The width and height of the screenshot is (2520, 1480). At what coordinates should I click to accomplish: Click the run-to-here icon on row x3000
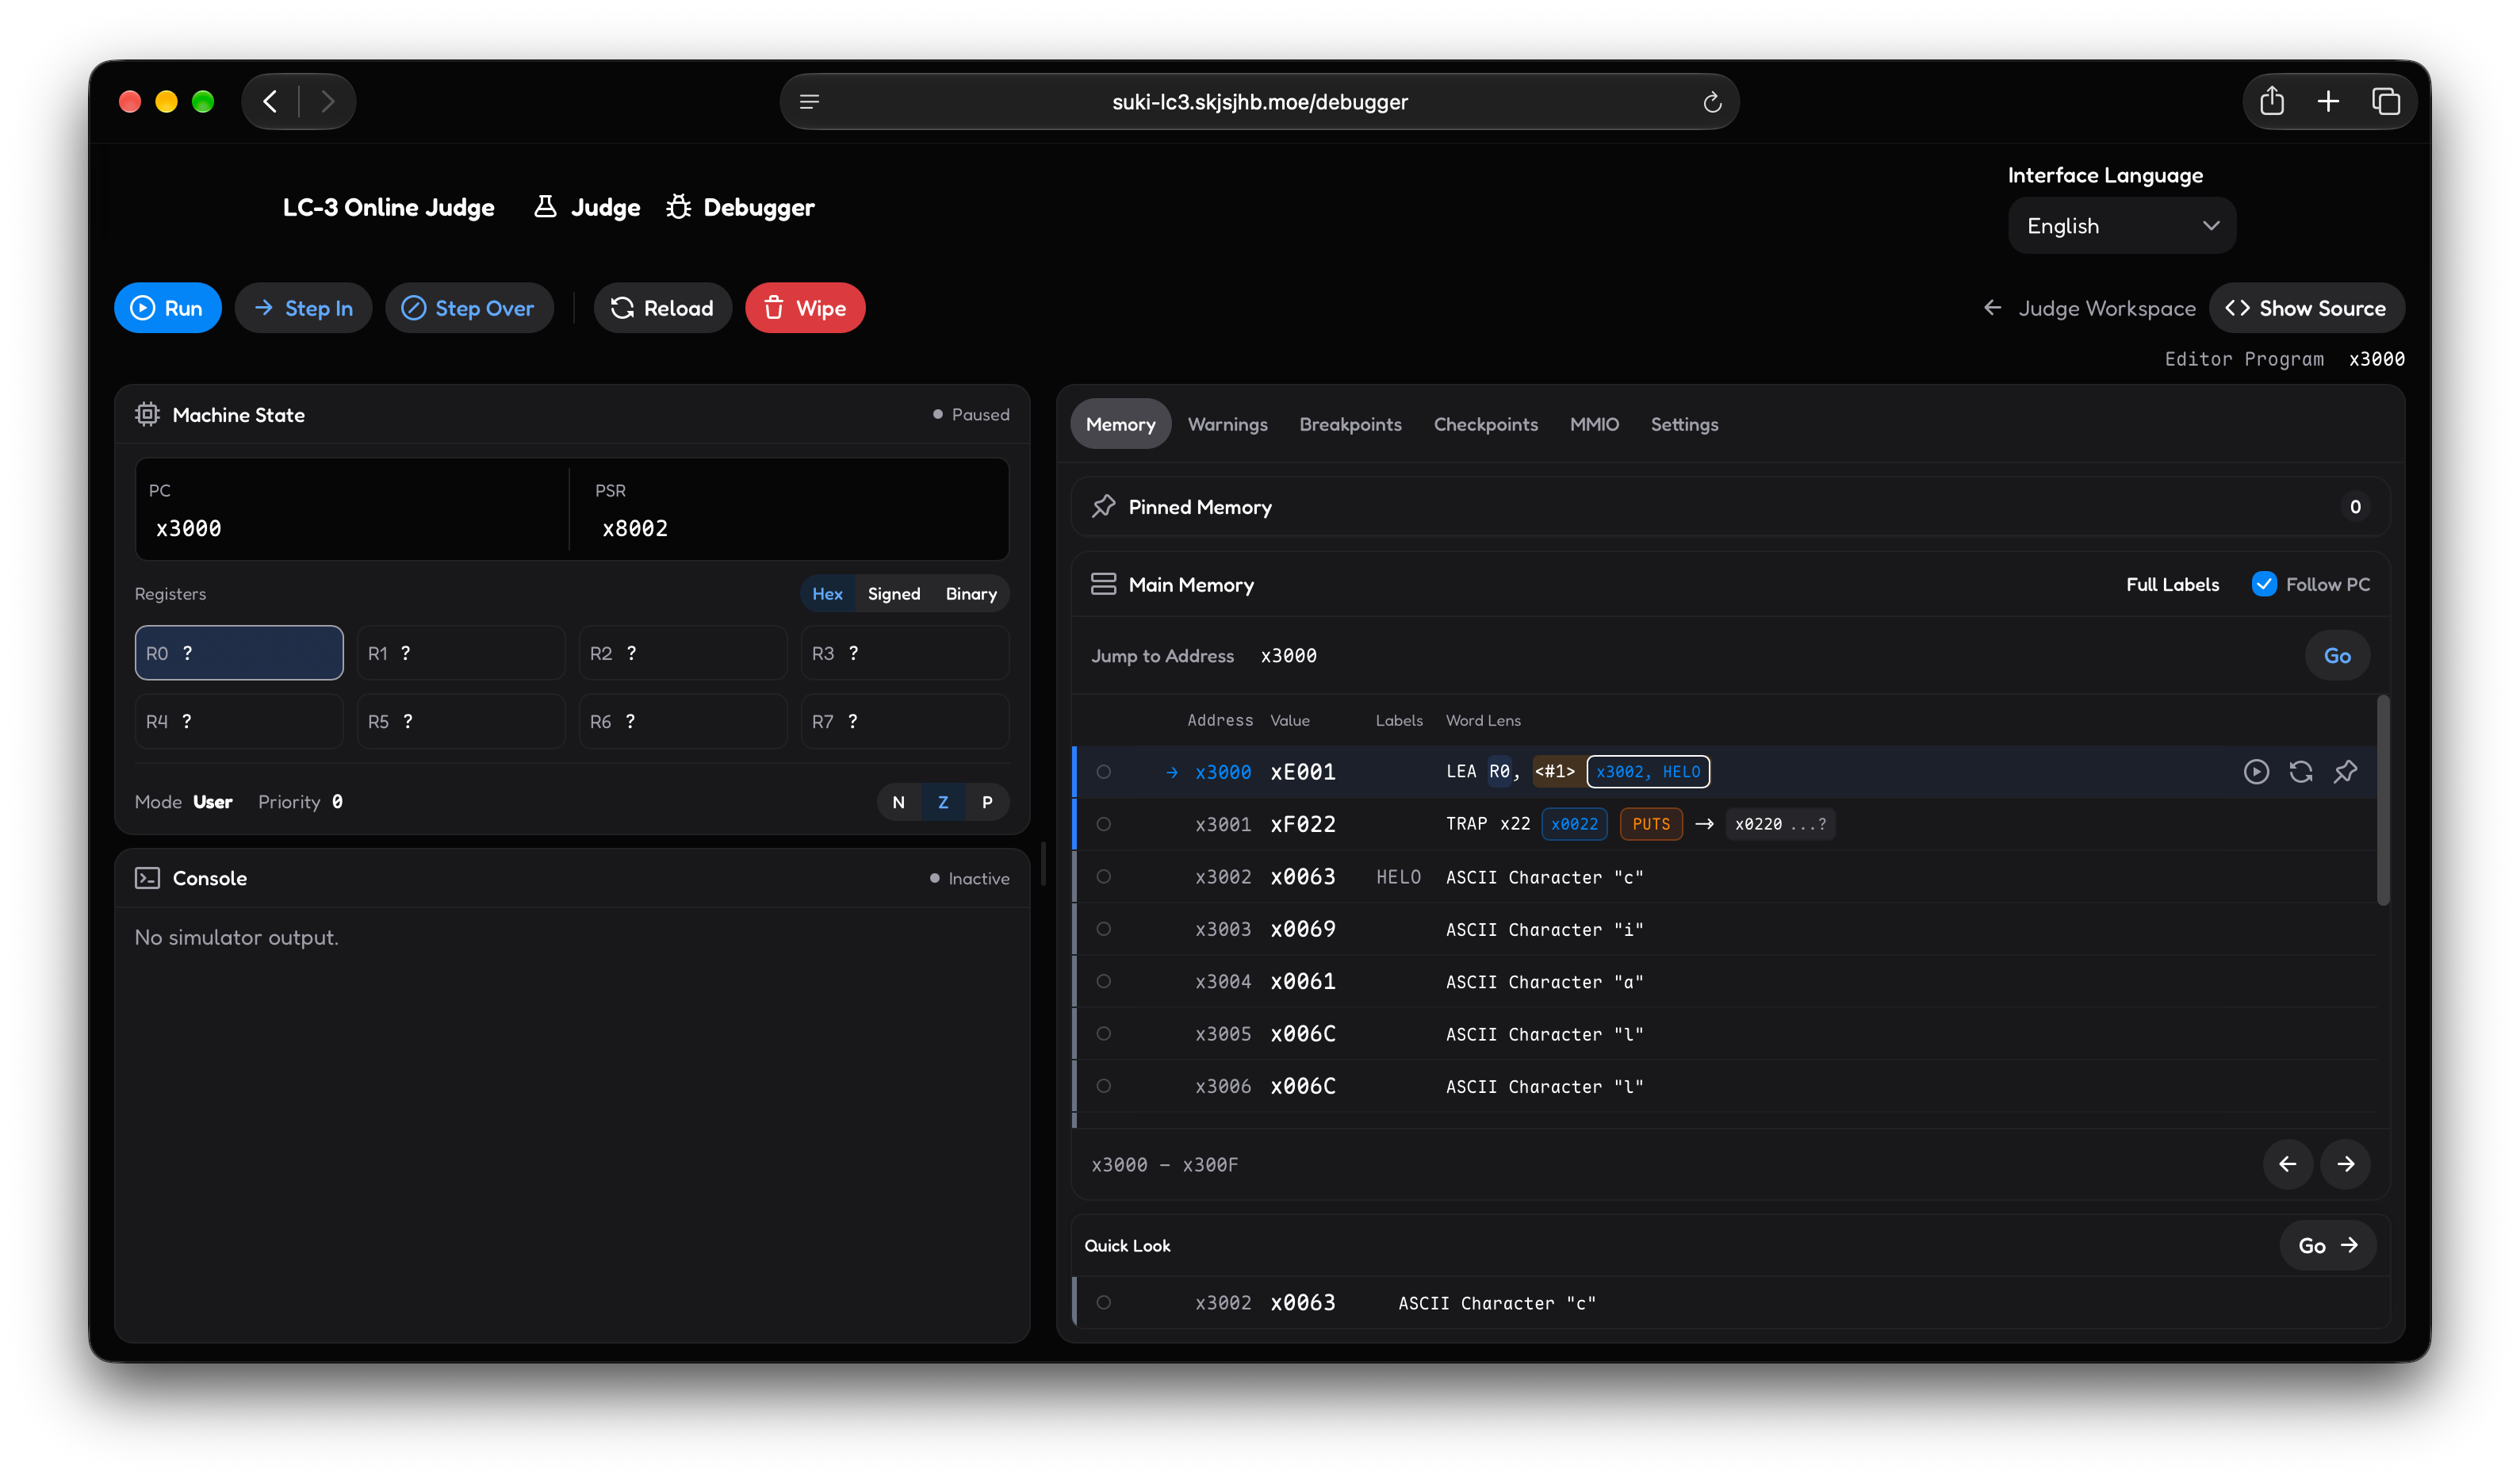(x=2256, y=771)
